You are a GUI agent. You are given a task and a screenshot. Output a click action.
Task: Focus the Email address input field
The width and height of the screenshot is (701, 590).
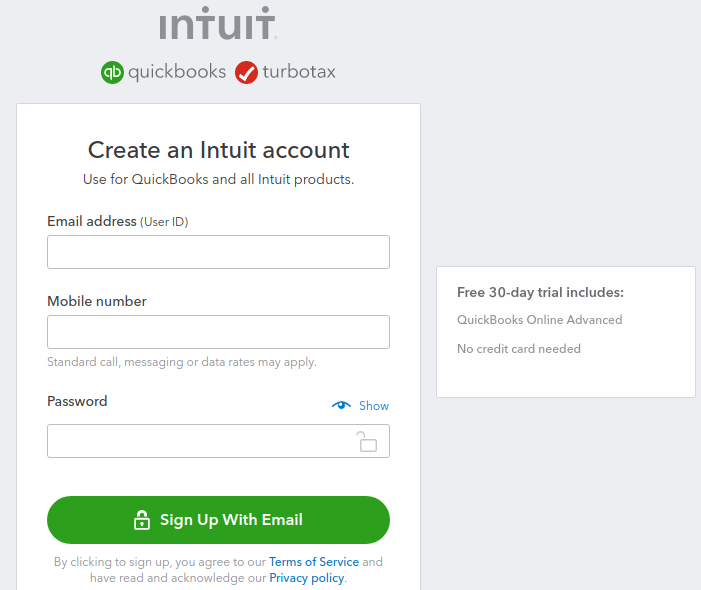[x=218, y=252]
